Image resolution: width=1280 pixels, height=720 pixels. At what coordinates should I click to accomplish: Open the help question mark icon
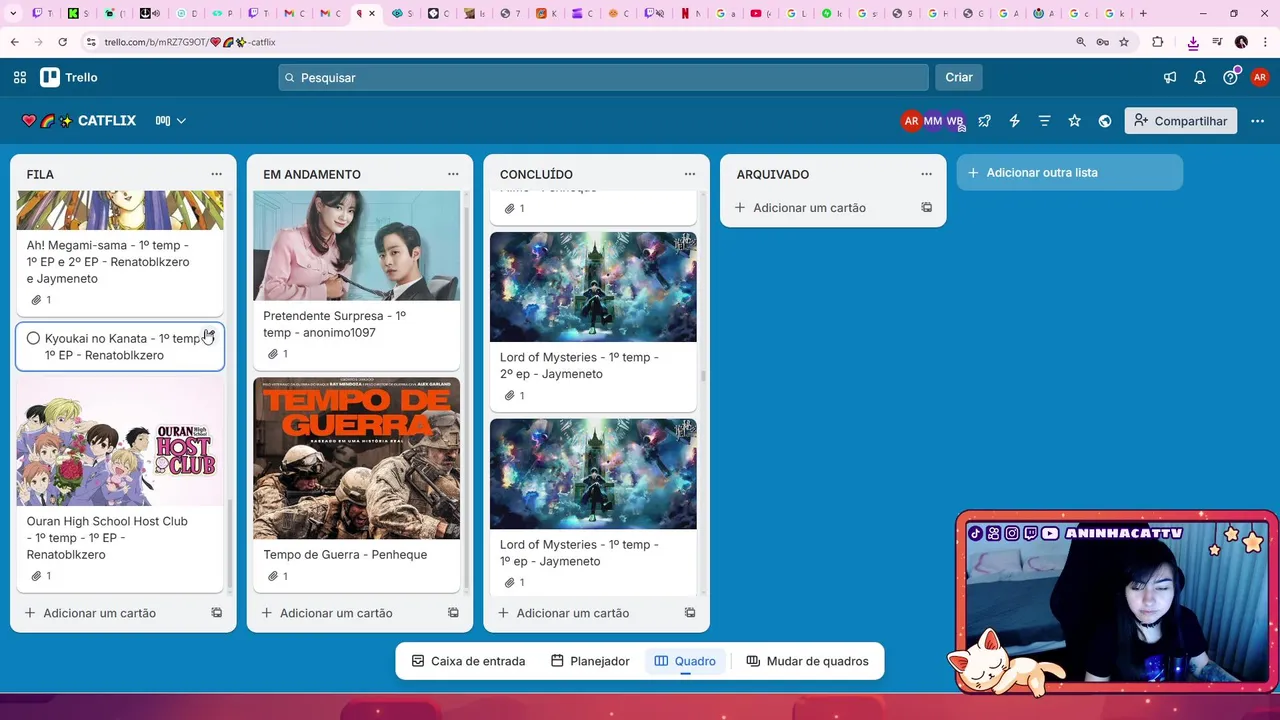click(1230, 77)
